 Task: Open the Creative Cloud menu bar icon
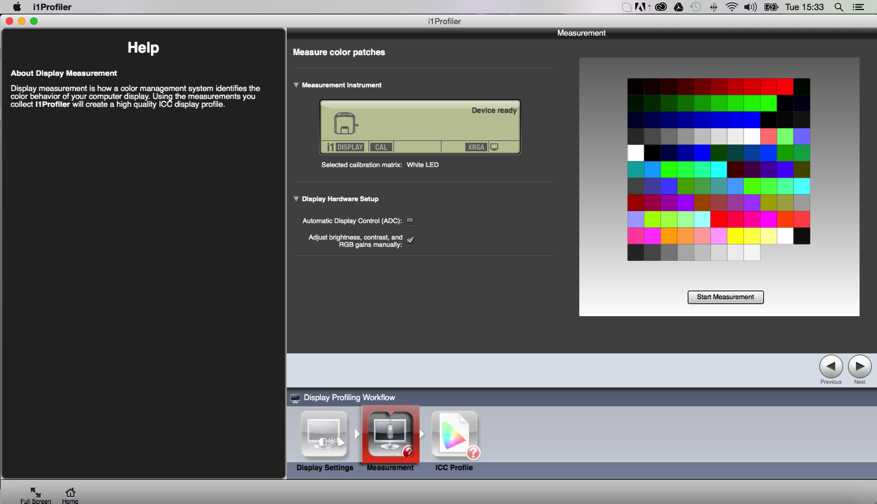pyautogui.click(x=661, y=7)
